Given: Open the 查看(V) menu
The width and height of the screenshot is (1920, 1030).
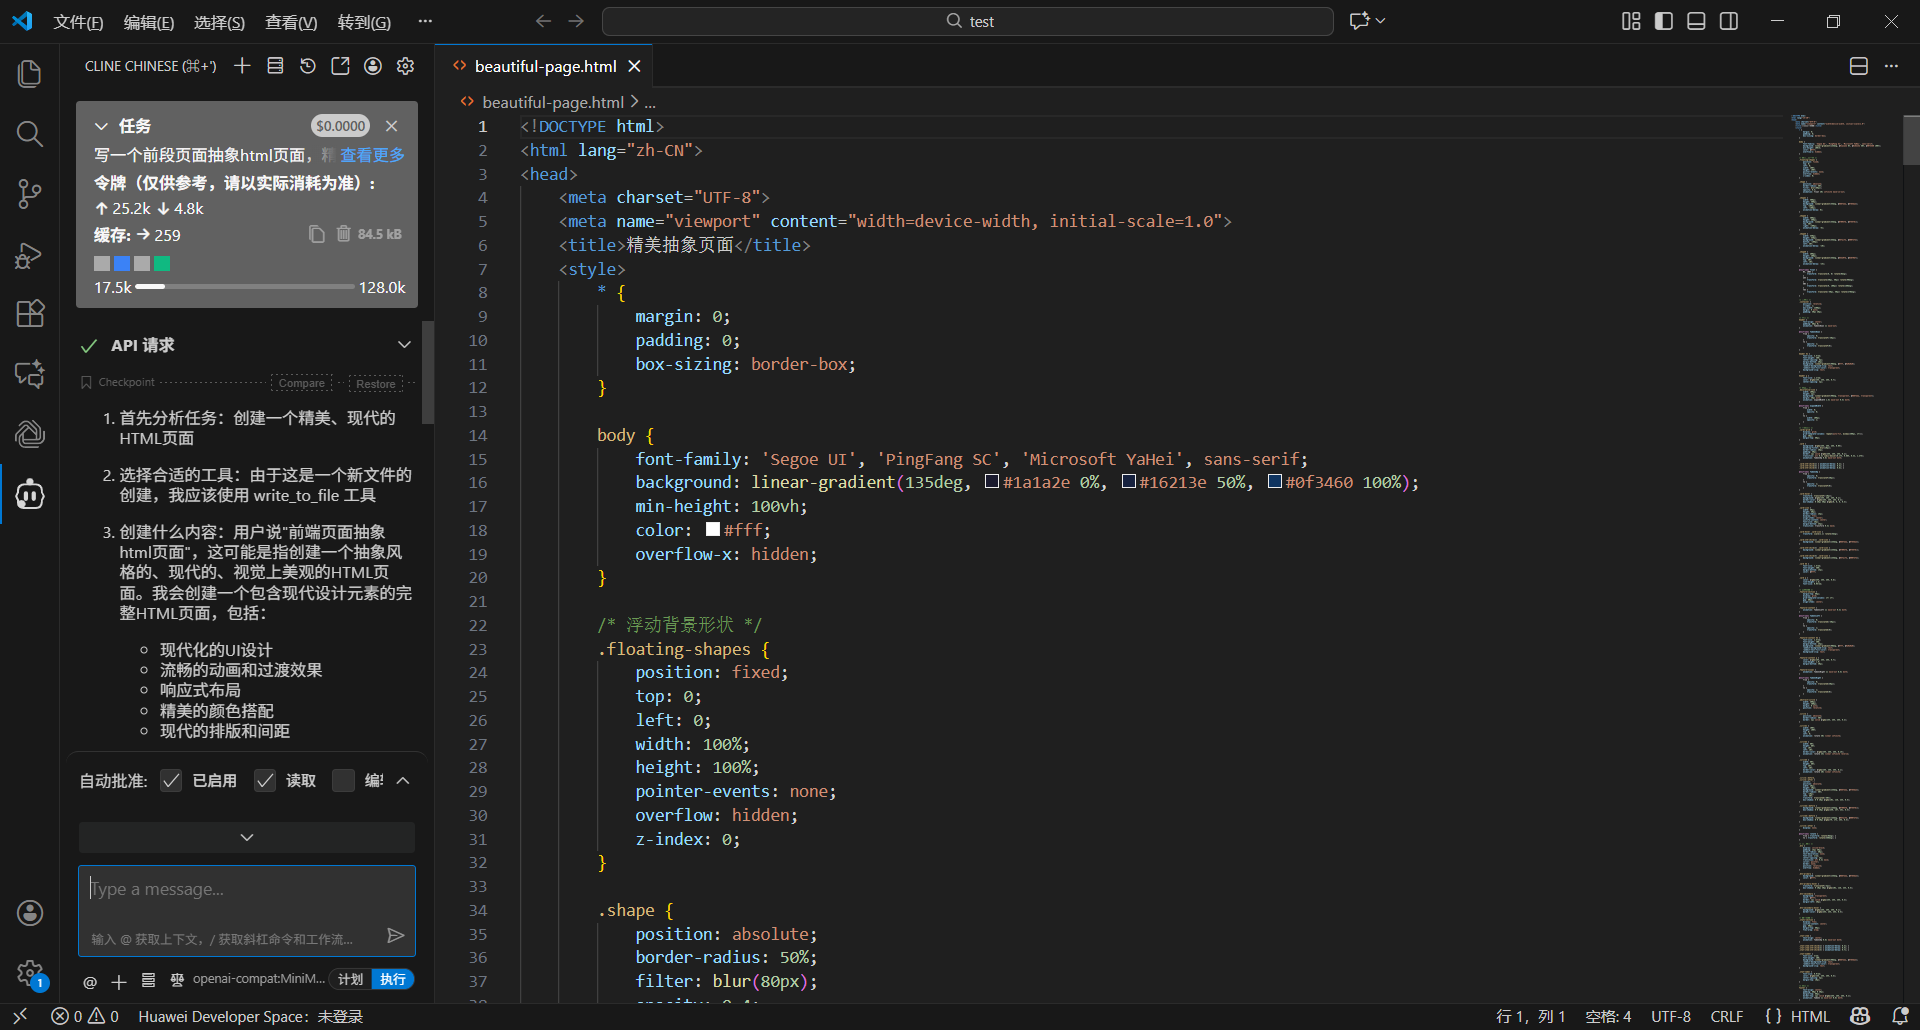Looking at the screenshot, I should pyautogui.click(x=291, y=22).
